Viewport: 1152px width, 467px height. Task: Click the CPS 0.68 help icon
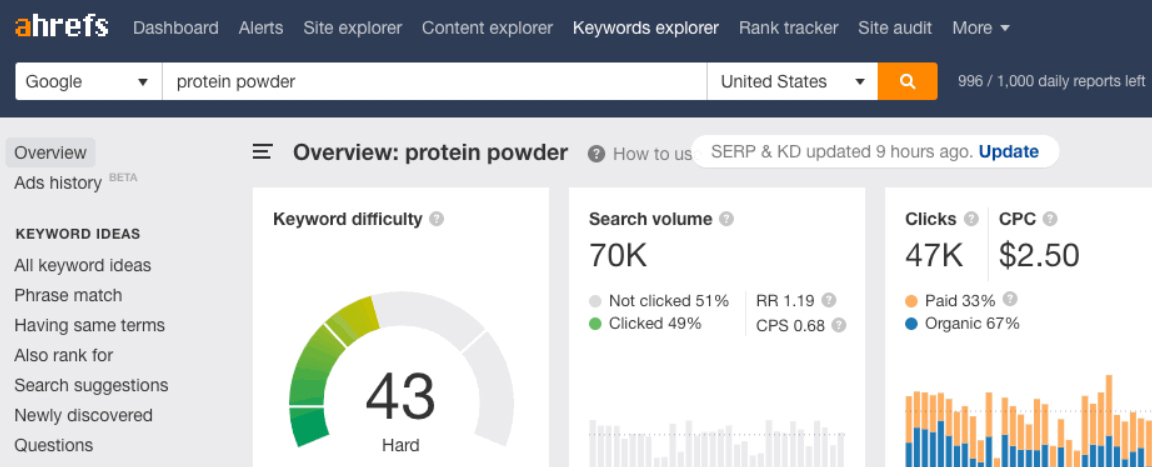pos(838,324)
